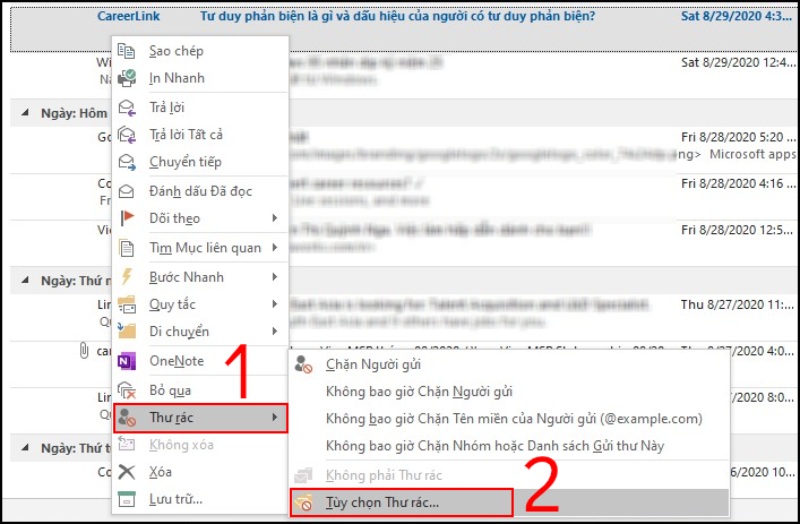Image resolution: width=800 pixels, height=524 pixels.
Task: Expand the Dõi theo submenu arrow
Action: tap(274, 218)
